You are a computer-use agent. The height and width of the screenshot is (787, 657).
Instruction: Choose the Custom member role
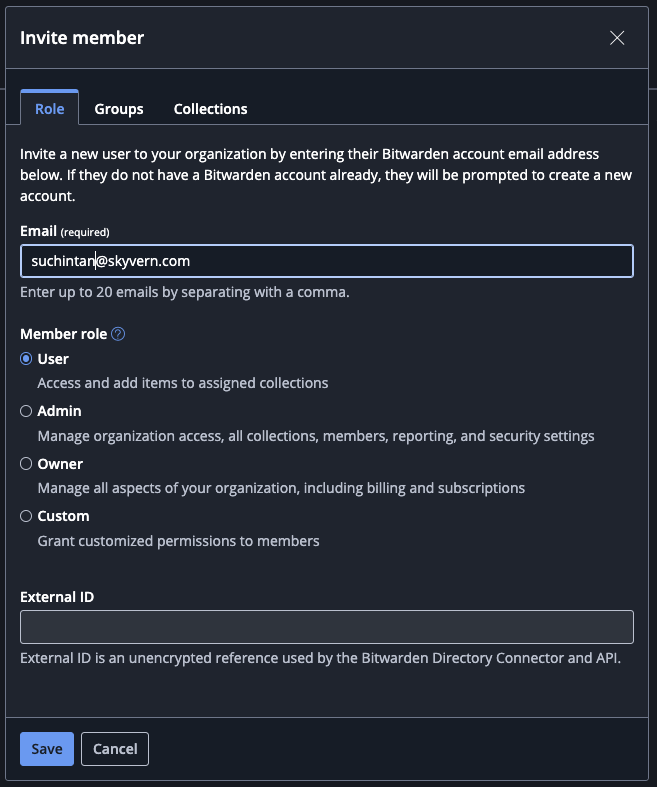coord(26,516)
